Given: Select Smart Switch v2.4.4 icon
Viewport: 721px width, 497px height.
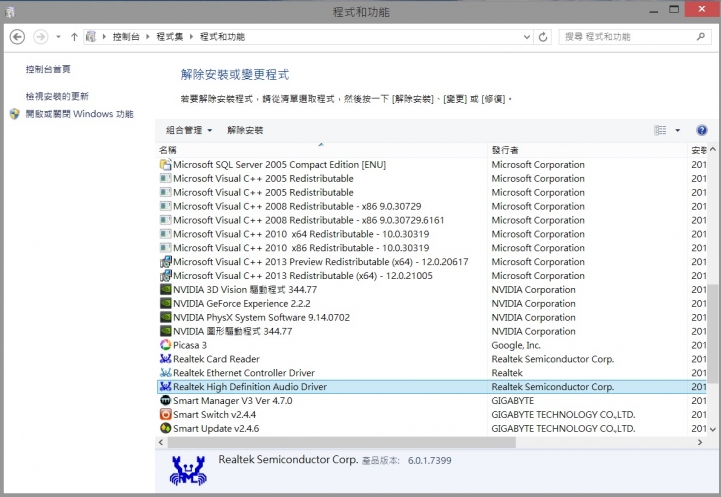Looking at the screenshot, I should [166, 414].
